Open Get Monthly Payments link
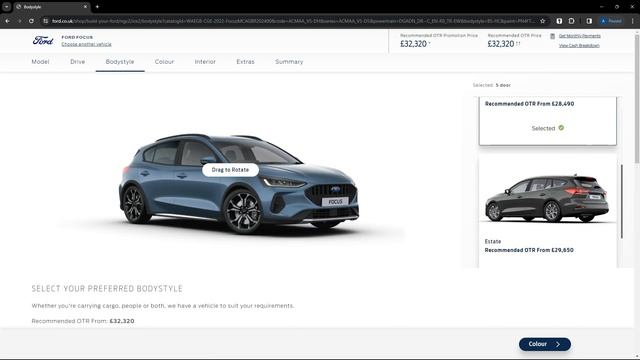 point(579,36)
